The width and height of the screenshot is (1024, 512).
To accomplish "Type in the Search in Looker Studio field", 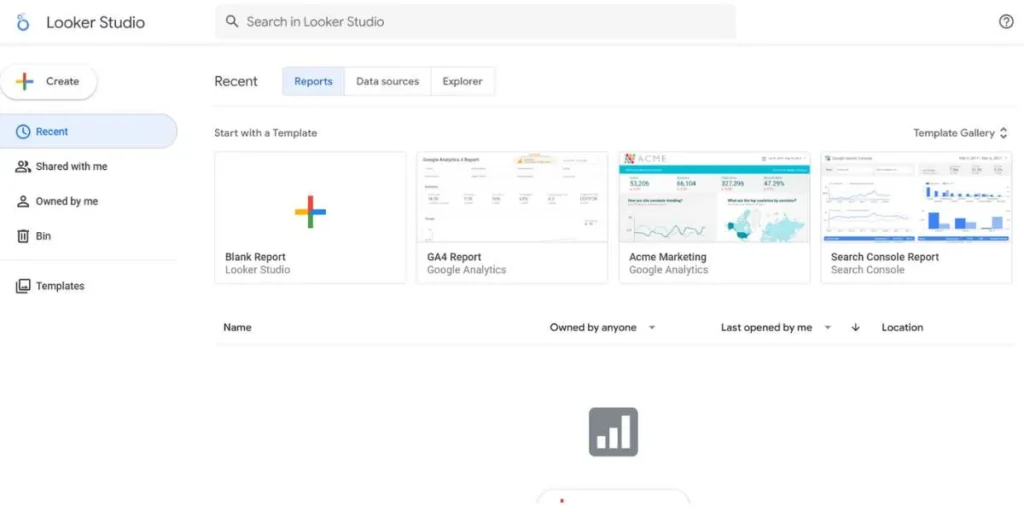I will coord(480,22).
